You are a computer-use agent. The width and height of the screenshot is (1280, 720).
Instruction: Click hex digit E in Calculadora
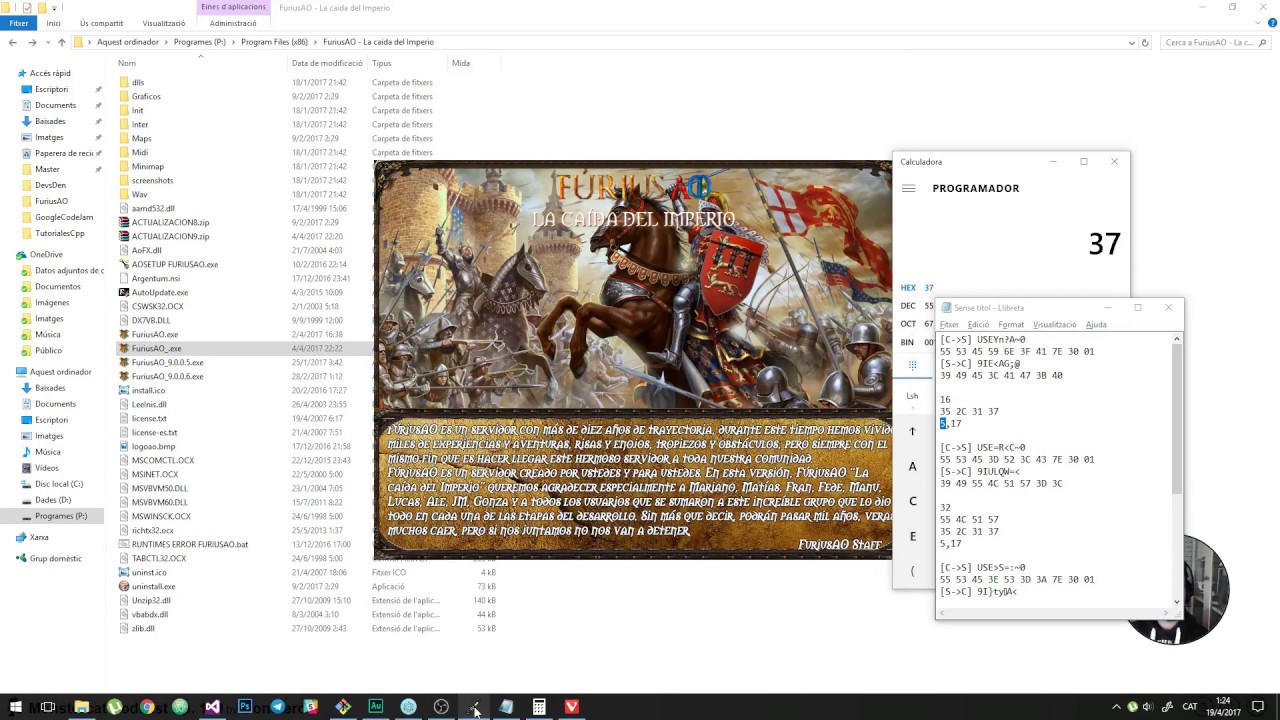[x=912, y=536]
